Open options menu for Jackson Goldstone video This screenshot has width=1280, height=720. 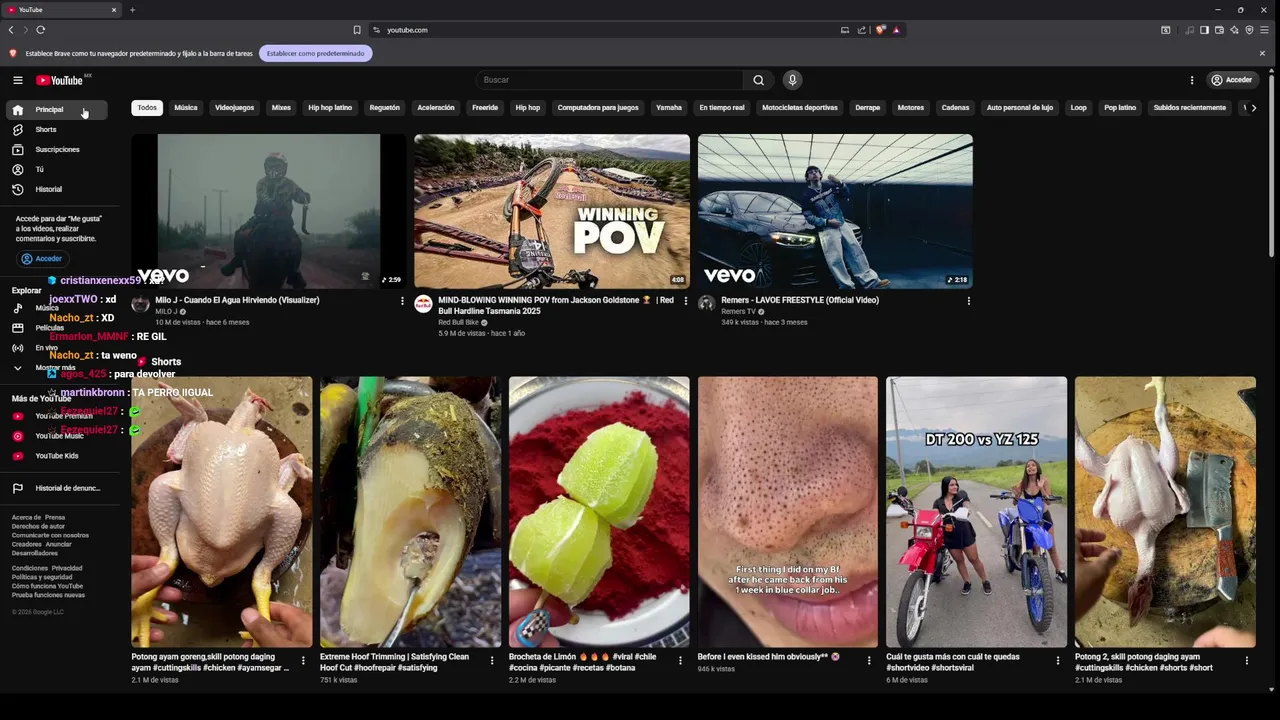coord(685,301)
